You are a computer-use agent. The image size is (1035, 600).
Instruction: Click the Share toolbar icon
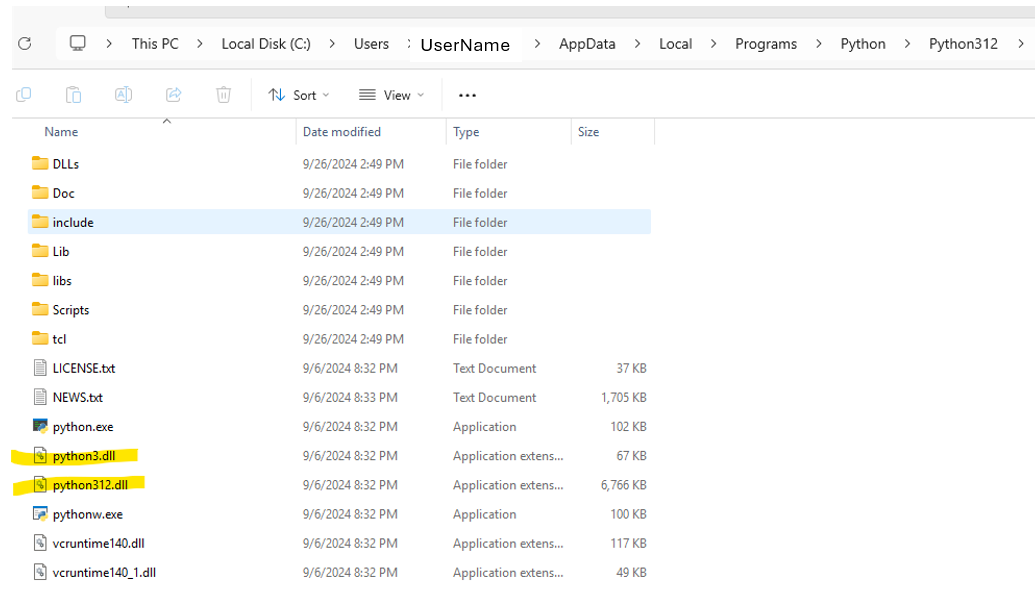(174, 95)
